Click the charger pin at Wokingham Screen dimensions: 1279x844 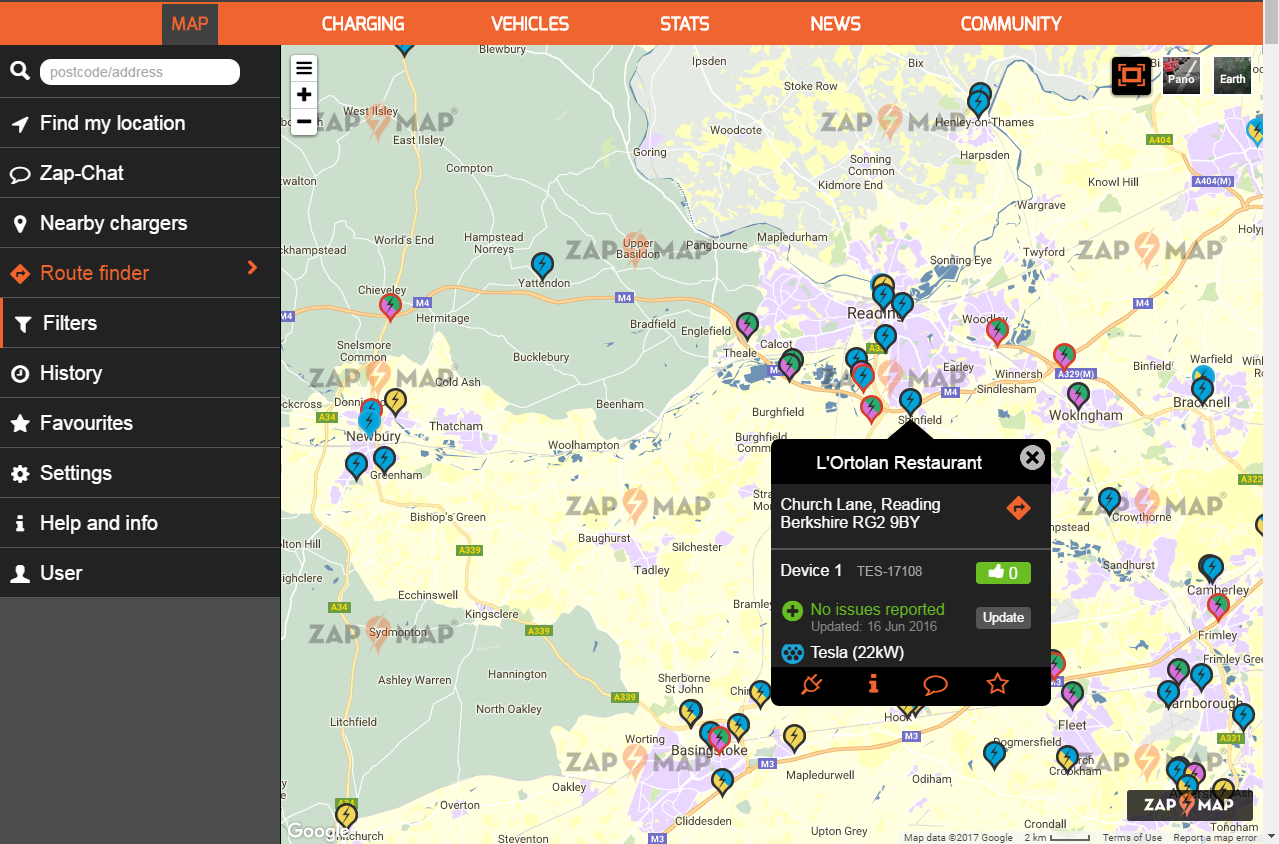click(1078, 396)
